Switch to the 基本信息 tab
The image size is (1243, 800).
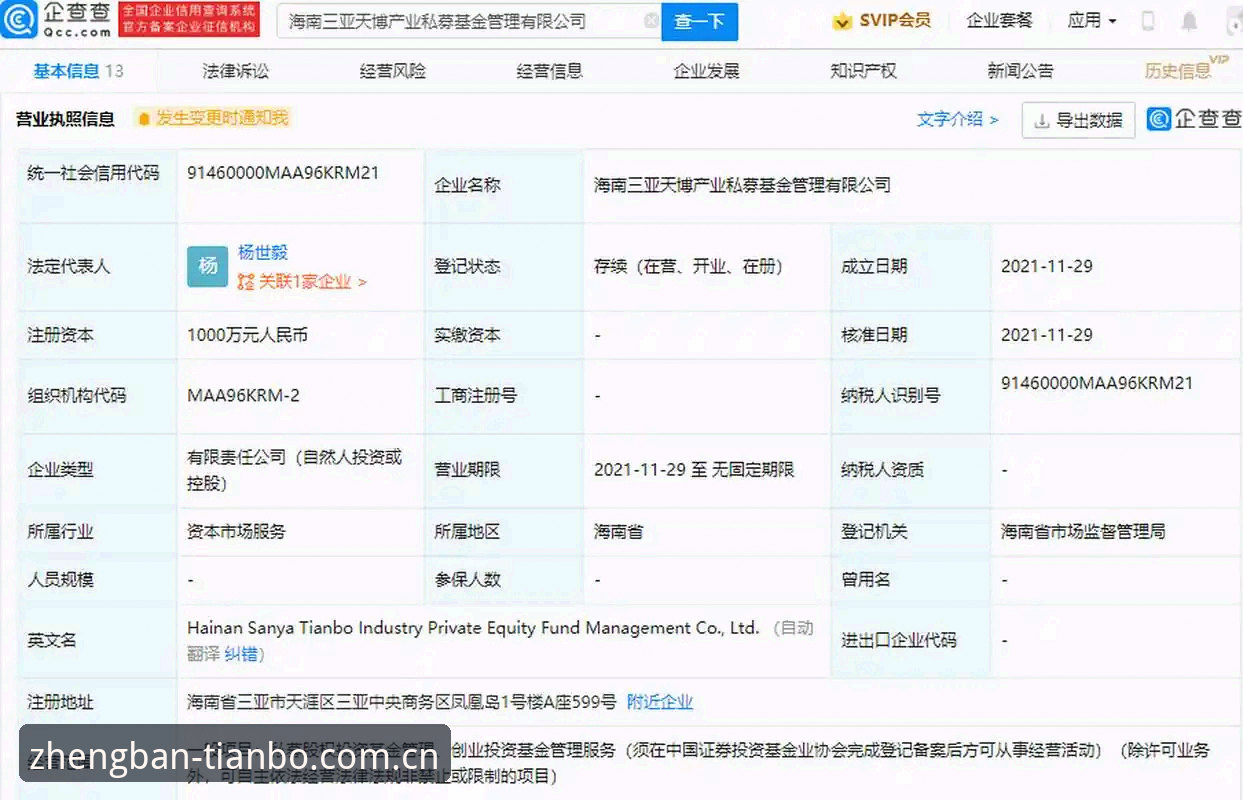point(78,71)
